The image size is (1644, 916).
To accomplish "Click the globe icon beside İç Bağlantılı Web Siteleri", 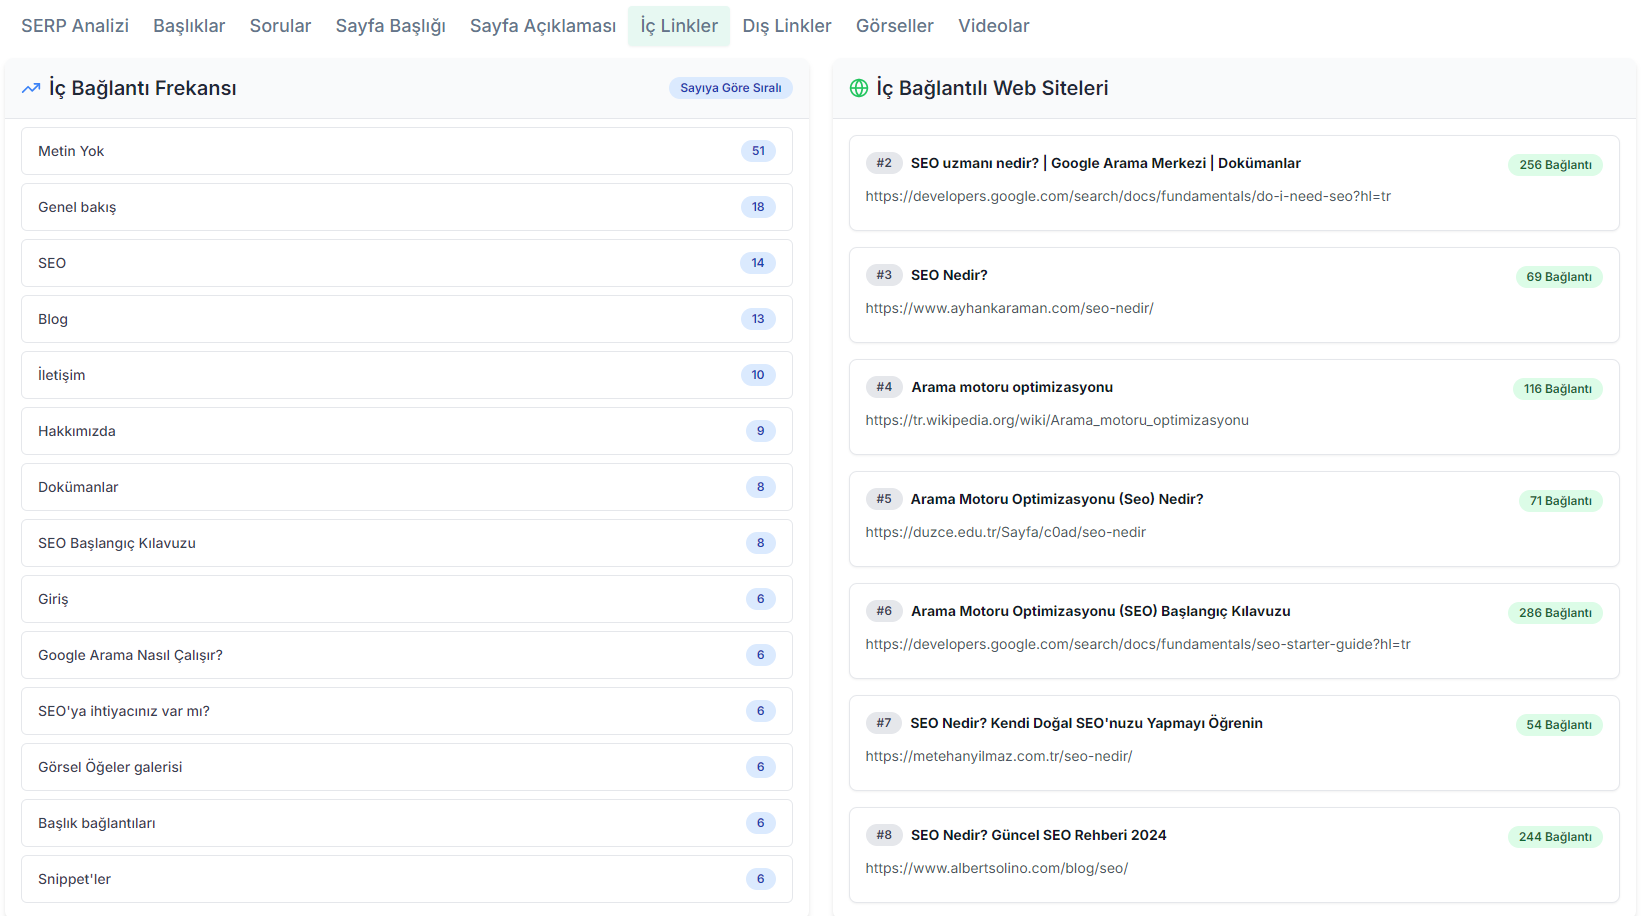I will coord(858,88).
